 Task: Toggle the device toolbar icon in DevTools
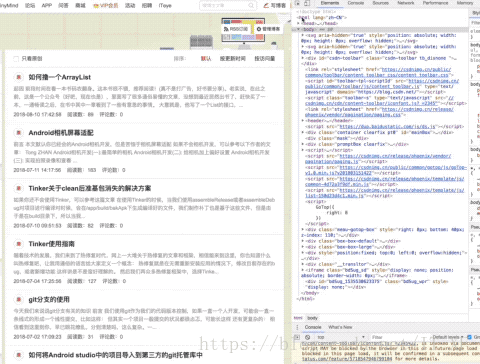click(x=307, y=3)
